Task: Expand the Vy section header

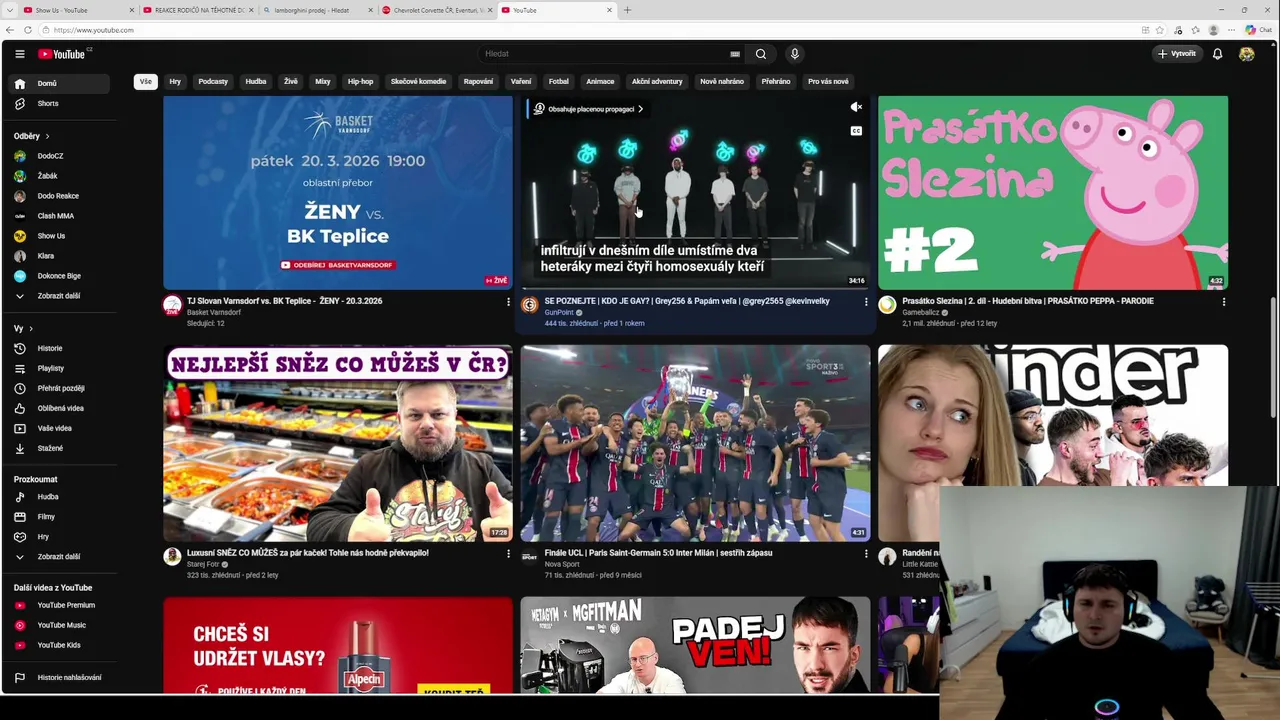Action: point(24,328)
